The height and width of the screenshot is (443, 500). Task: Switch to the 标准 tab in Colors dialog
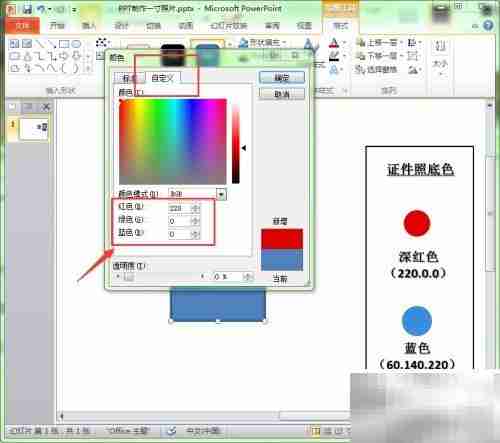pyautogui.click(x=129, y=78)
